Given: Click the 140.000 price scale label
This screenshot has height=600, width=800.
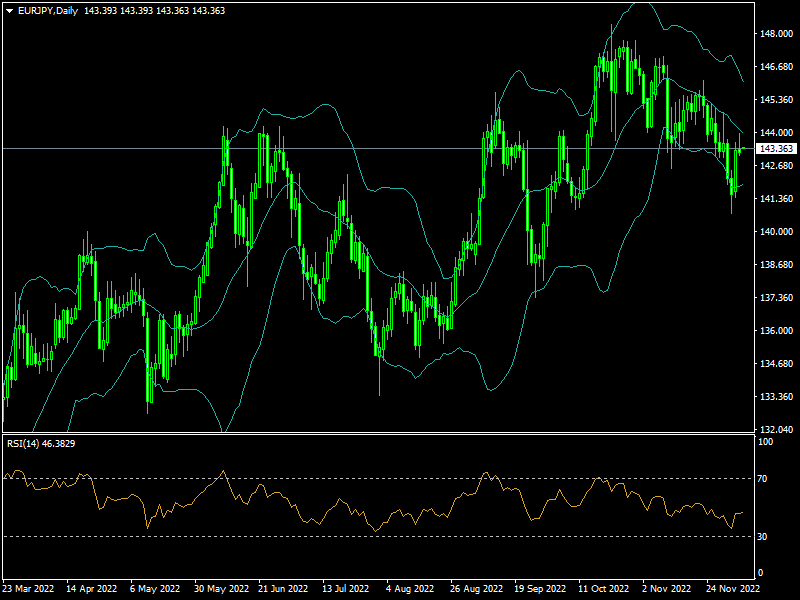Looking at the screenshot, I should click(776, 232).
